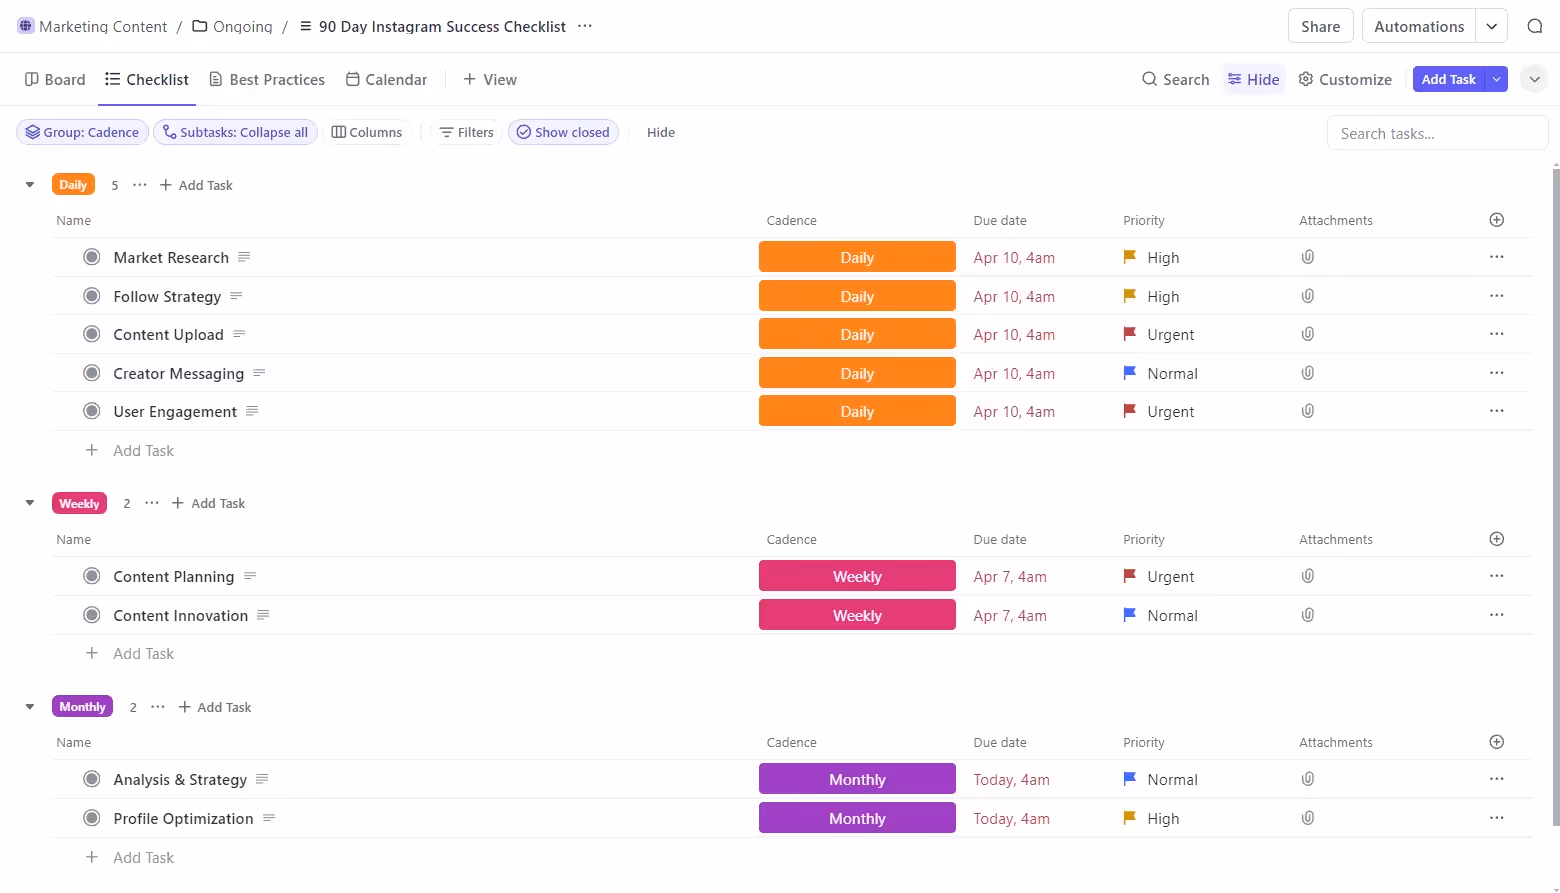Toggle Subtasks: Collapse all setting
The height and width of the screenshot is (893, 1560).
235,132
